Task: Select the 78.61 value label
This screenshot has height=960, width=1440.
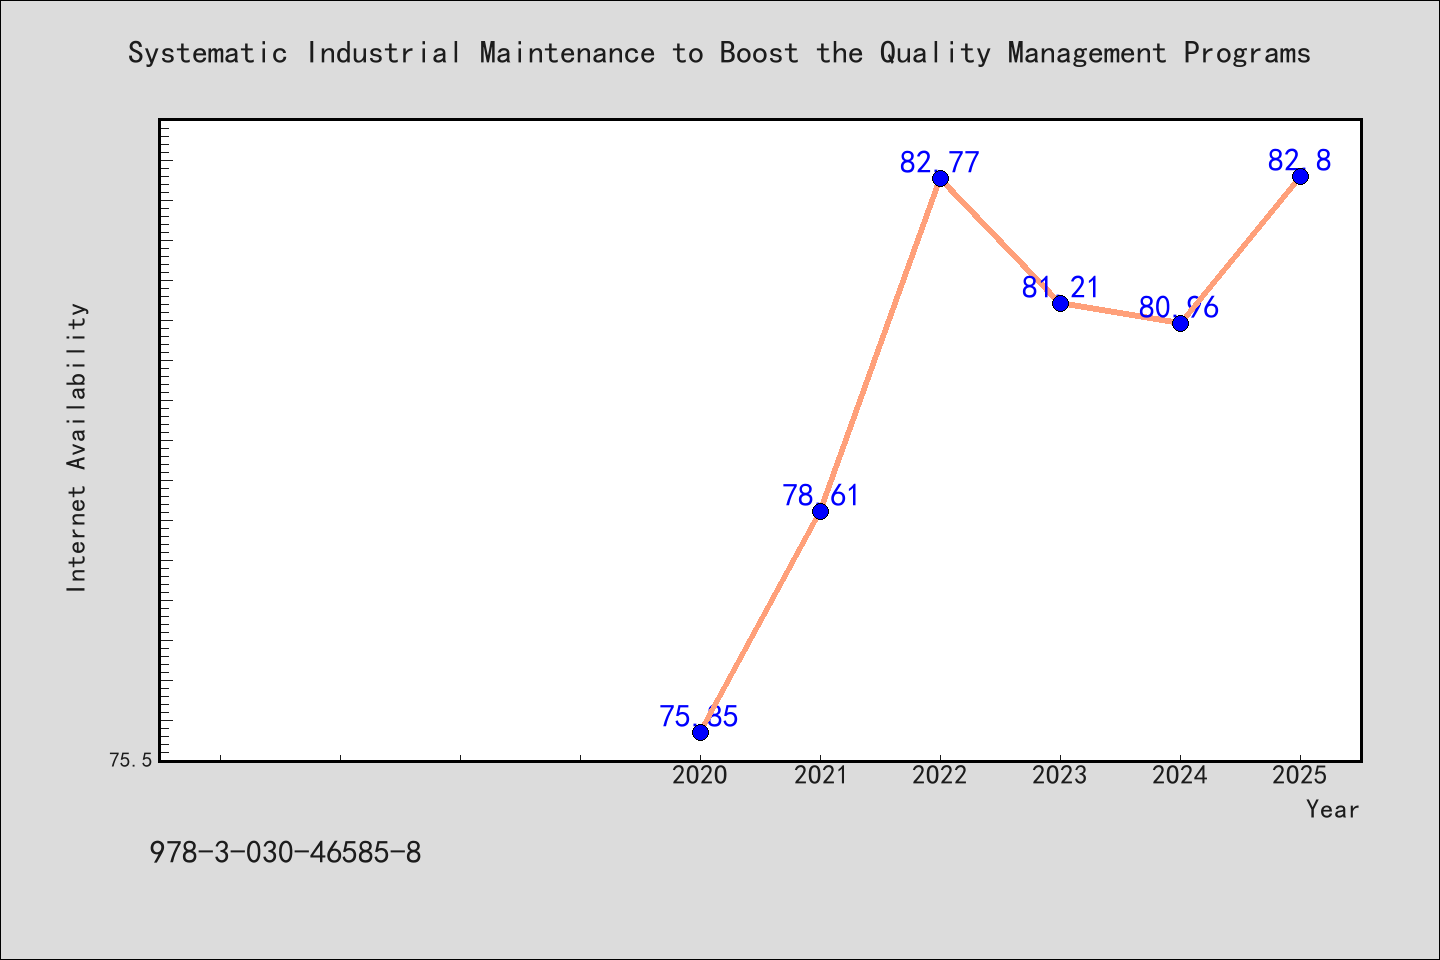Action: tap(821, 495)
